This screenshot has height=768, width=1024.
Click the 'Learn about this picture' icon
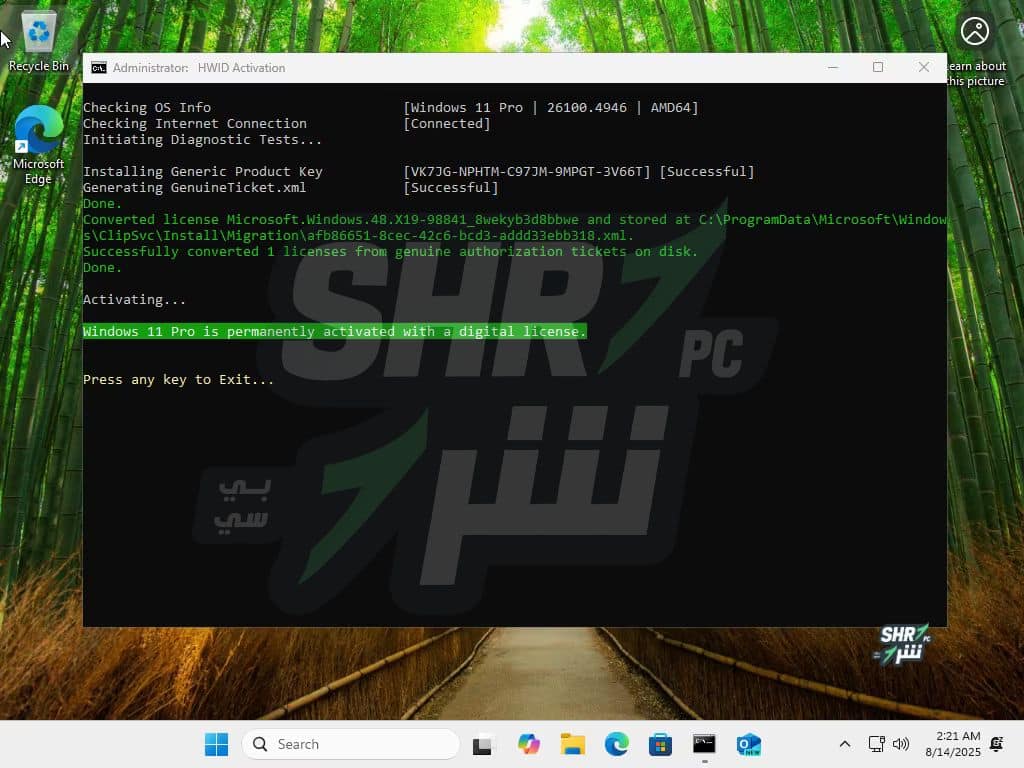point(975,31)
